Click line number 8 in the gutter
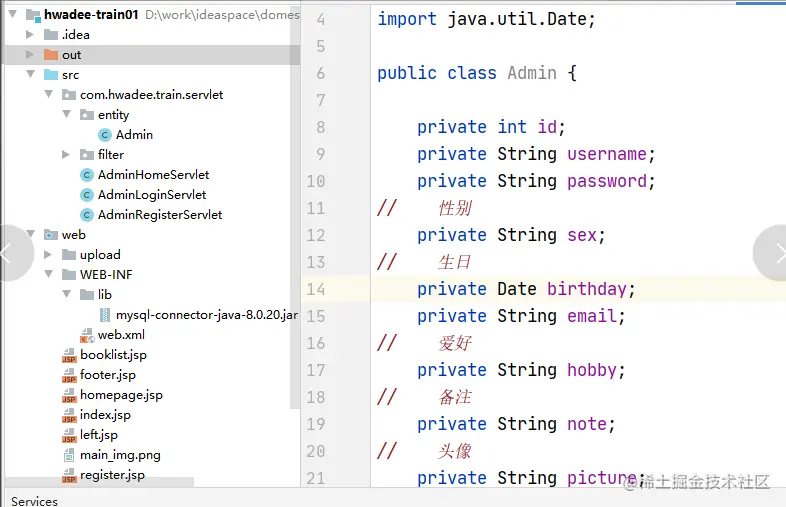The width and height of the screenshot is (786, 507). point(321,127)
